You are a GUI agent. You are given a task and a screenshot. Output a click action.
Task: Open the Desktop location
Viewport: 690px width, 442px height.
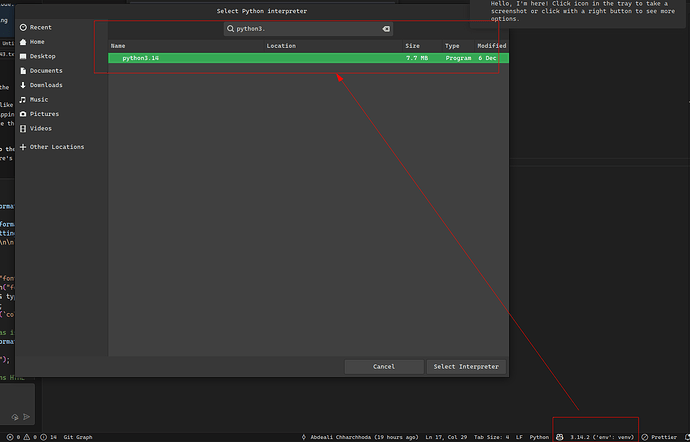point(42,57)
